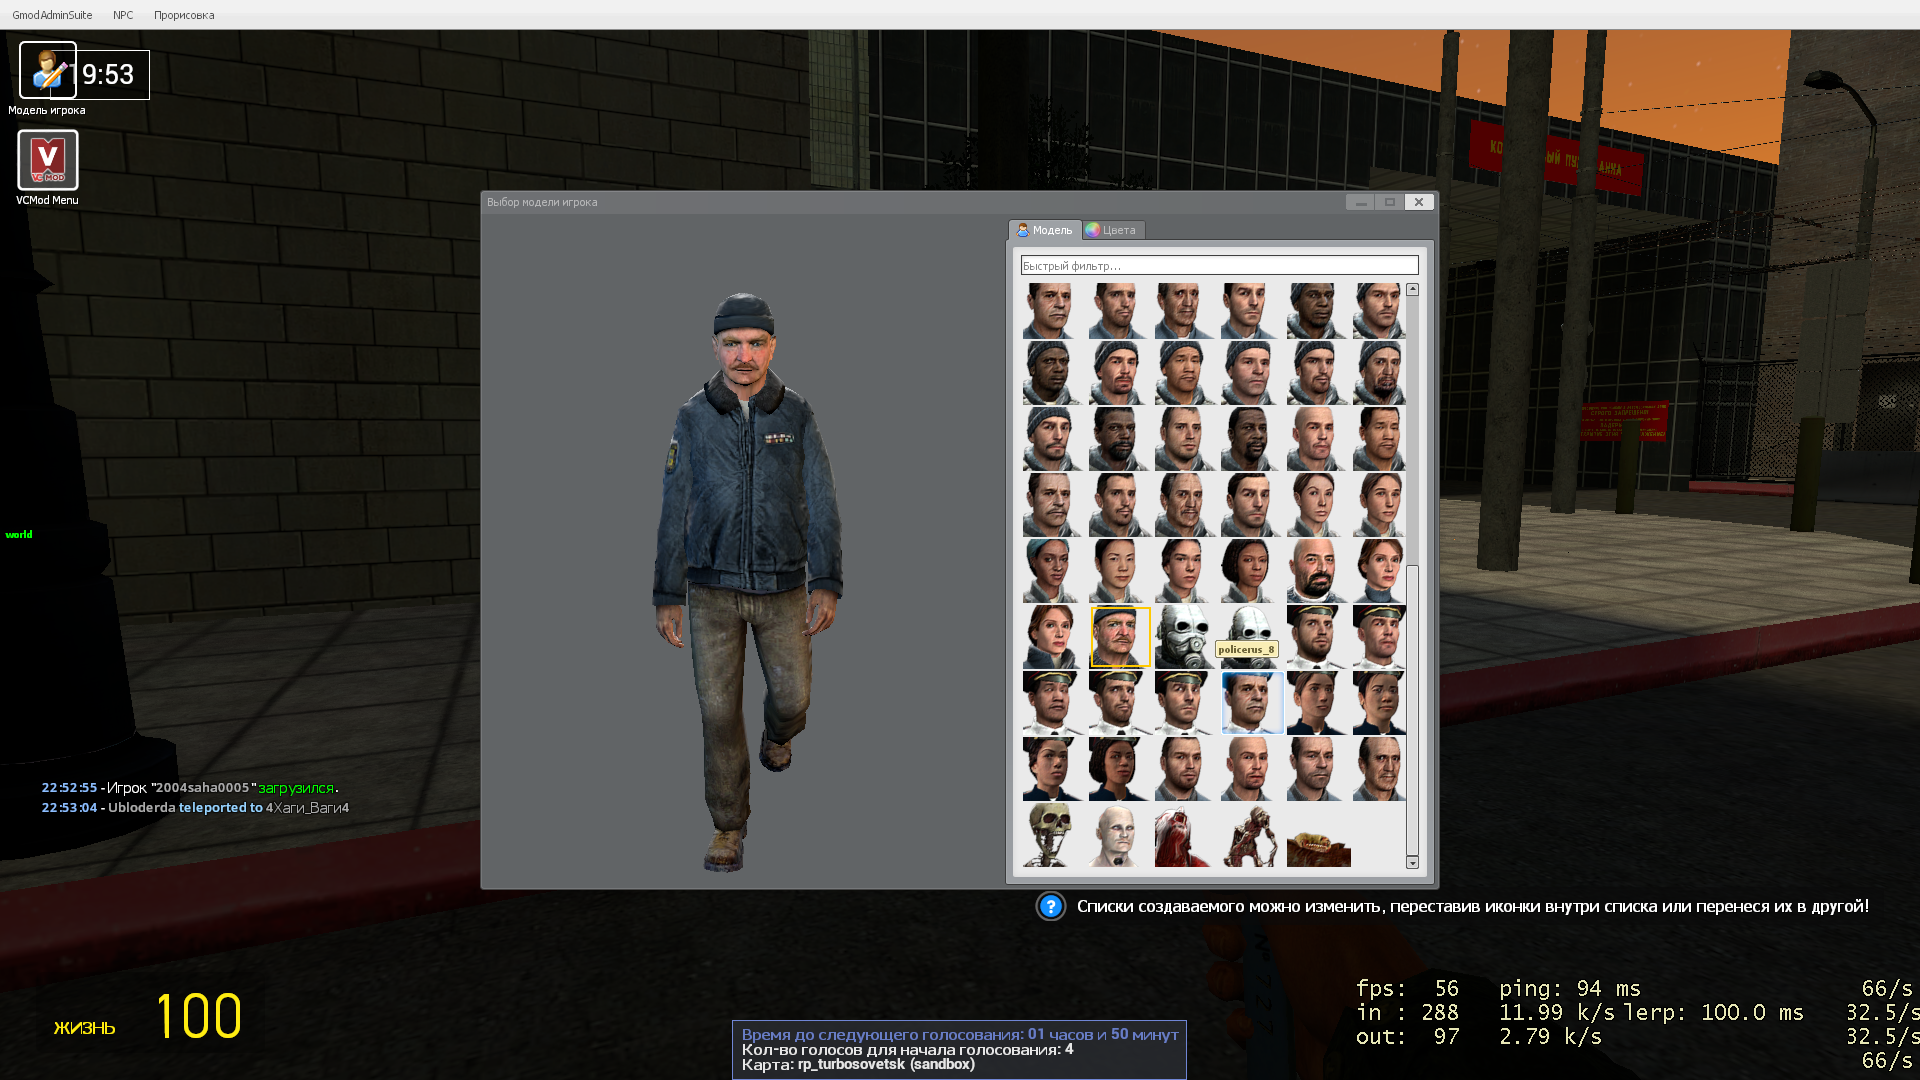The height and width of the screenshot is (1080, 1920).
Task: Click the blue question mark hint icon
Action: 1050,907
